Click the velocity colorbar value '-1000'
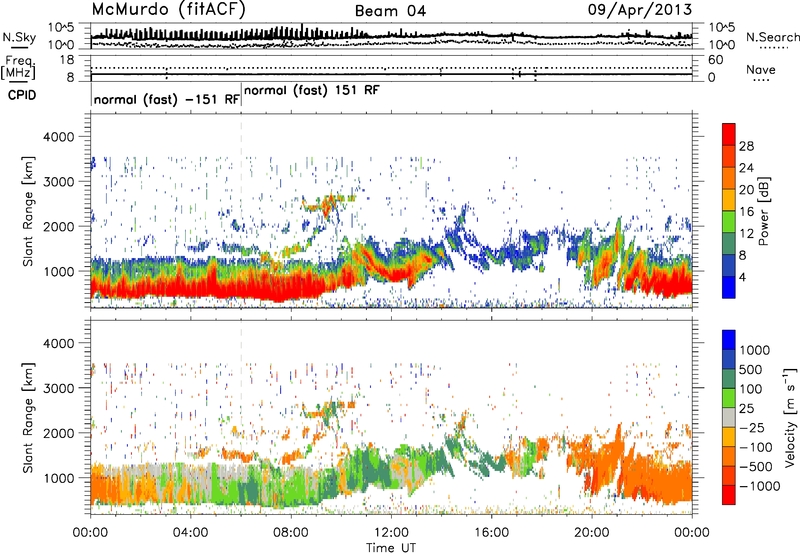The height and width of the screenshot is (554, 800). (x=759, y=486)
